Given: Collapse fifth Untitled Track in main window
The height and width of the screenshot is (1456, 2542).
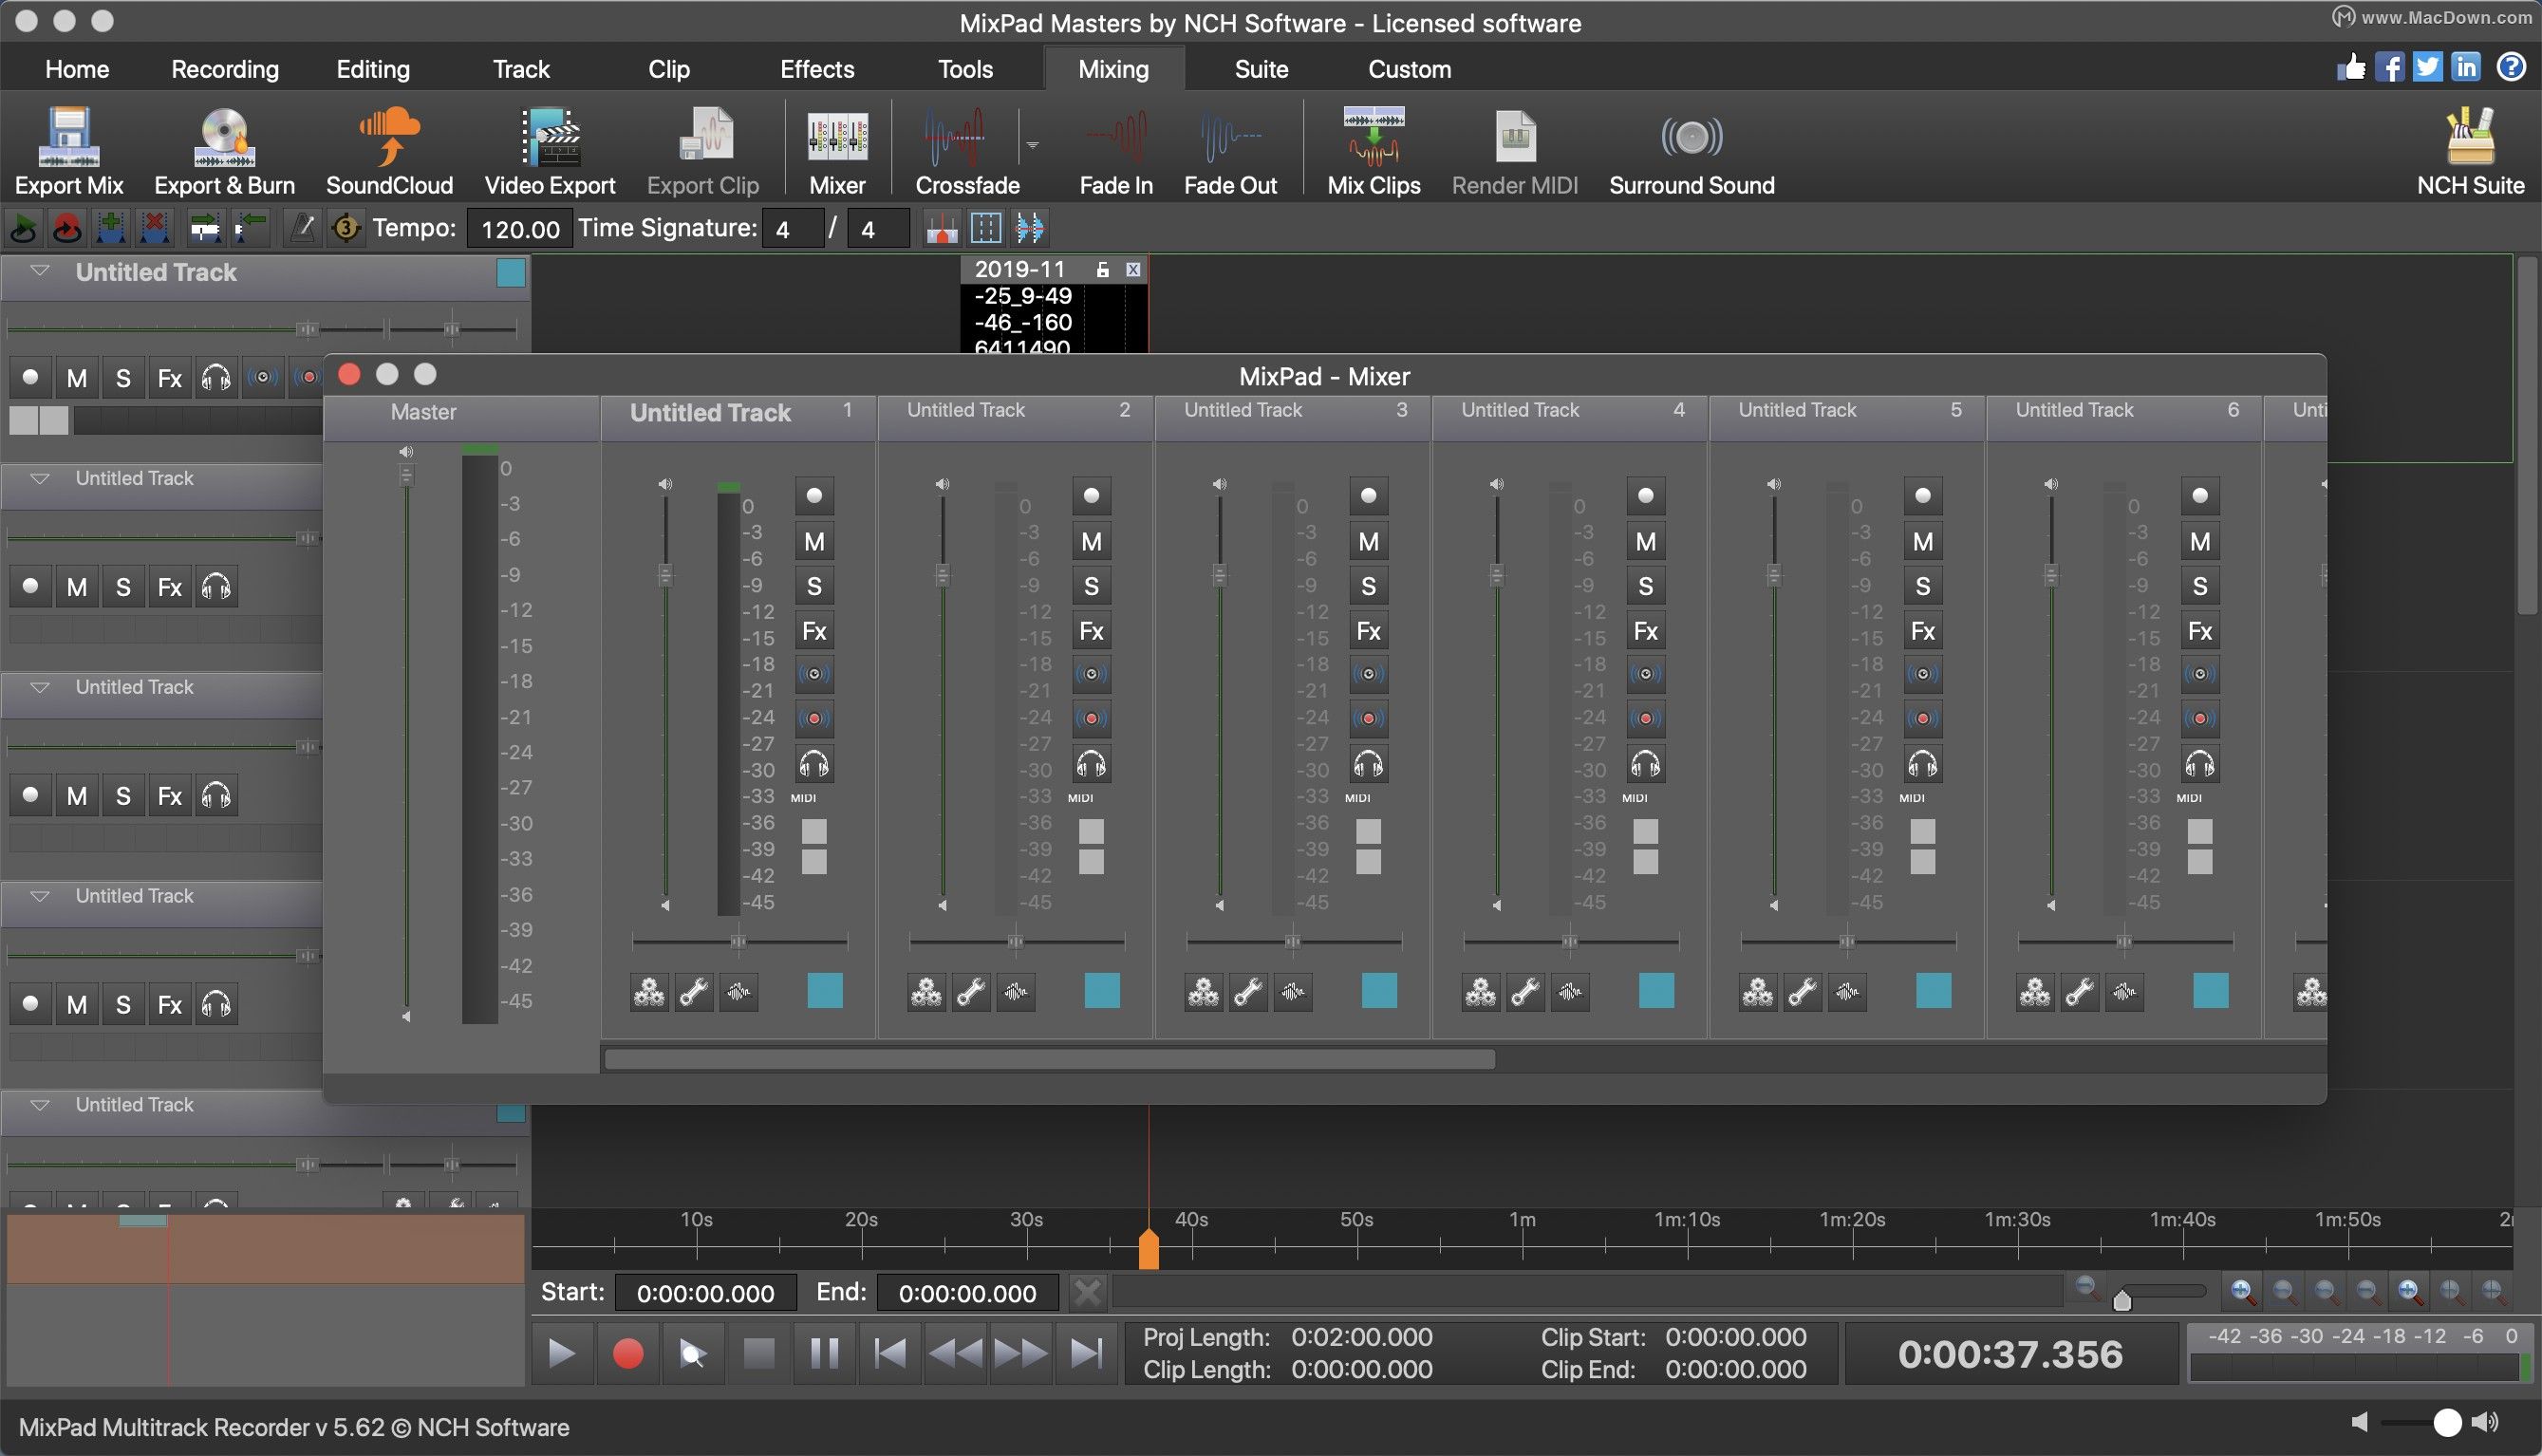Looking at the screenshot, I should click(x=40, y=1105).
